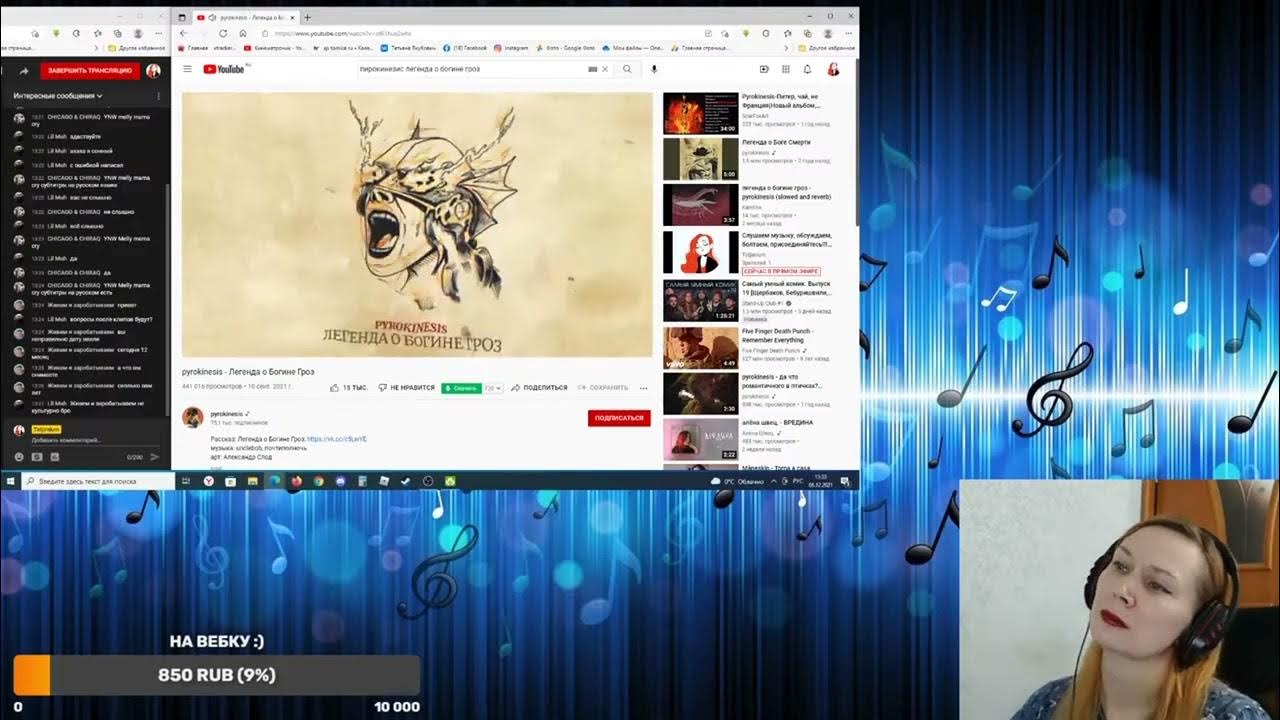The height and width of the screenshot is (720, 1280).
Task: Open the Google Фото bookmark
Action: pos(565,48)
